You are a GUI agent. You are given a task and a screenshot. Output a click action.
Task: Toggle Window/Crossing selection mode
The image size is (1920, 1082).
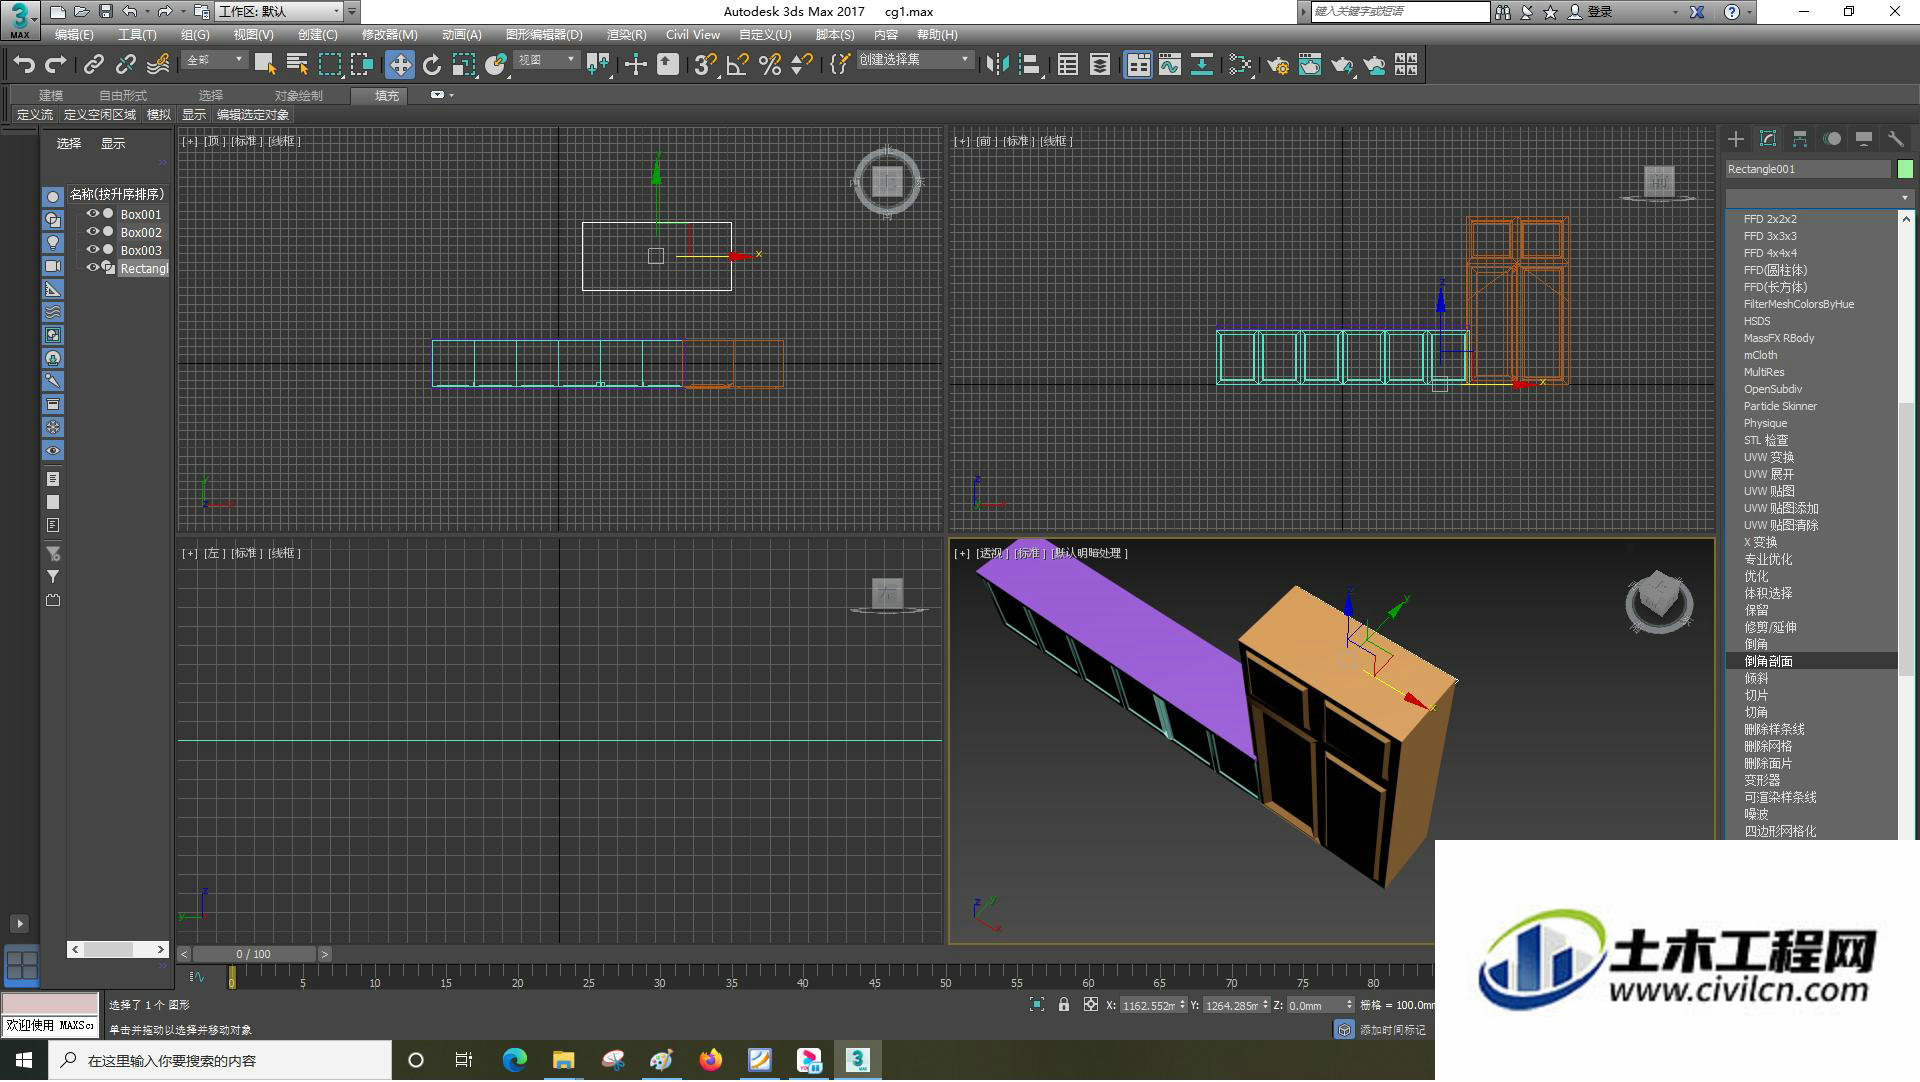pyautogui.click(x=361, y=65)
